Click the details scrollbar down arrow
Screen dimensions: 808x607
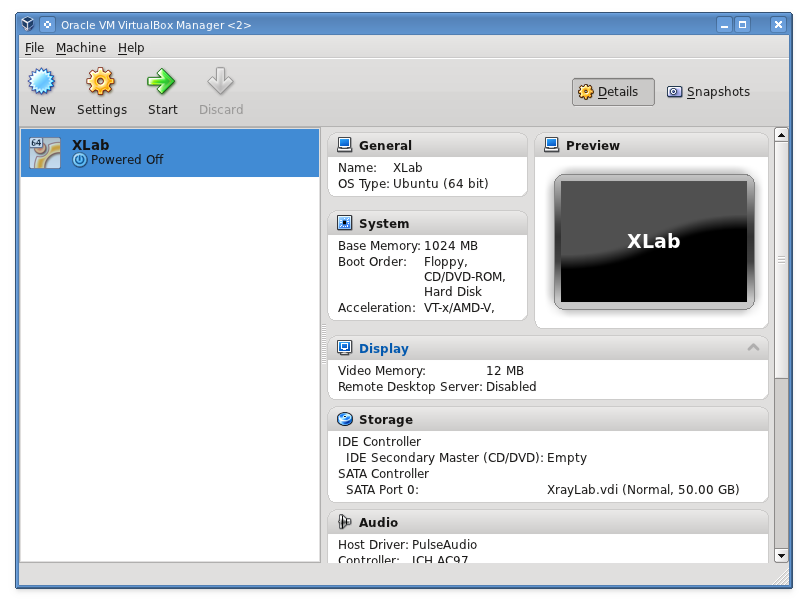[781, 555]
